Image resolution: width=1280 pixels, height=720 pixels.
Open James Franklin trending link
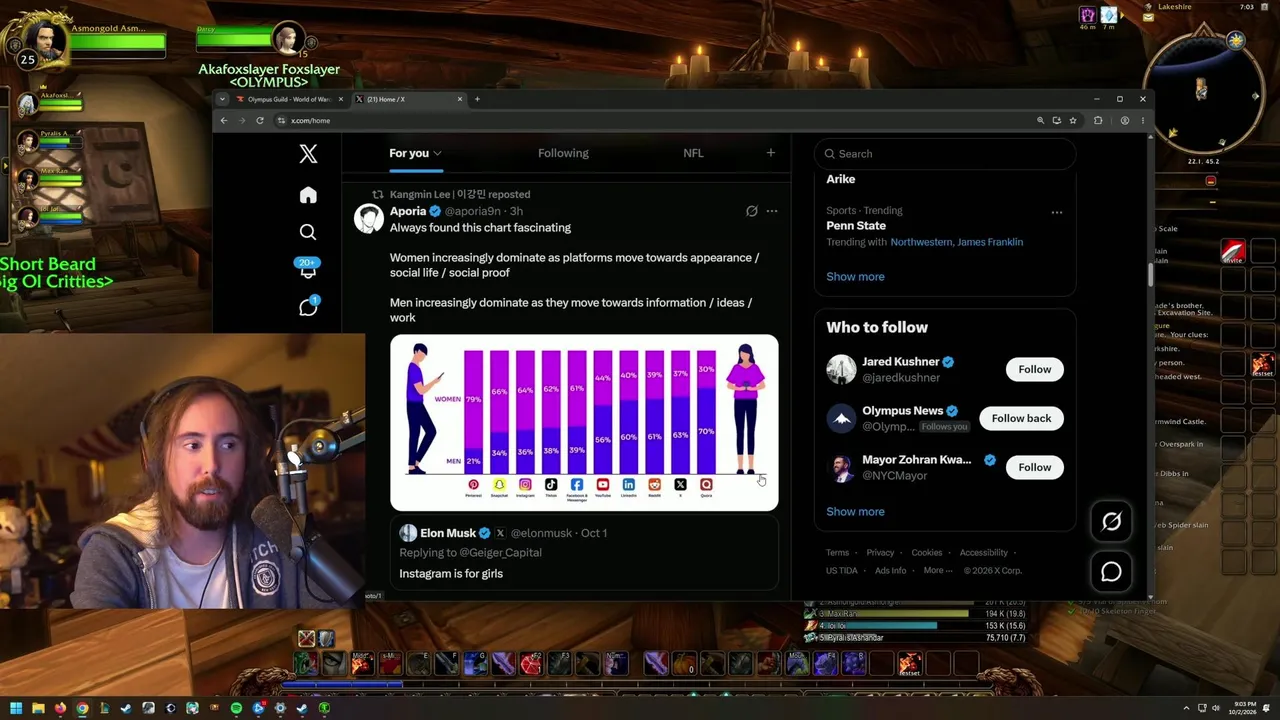pyautogui.click(x=989, y=242)
